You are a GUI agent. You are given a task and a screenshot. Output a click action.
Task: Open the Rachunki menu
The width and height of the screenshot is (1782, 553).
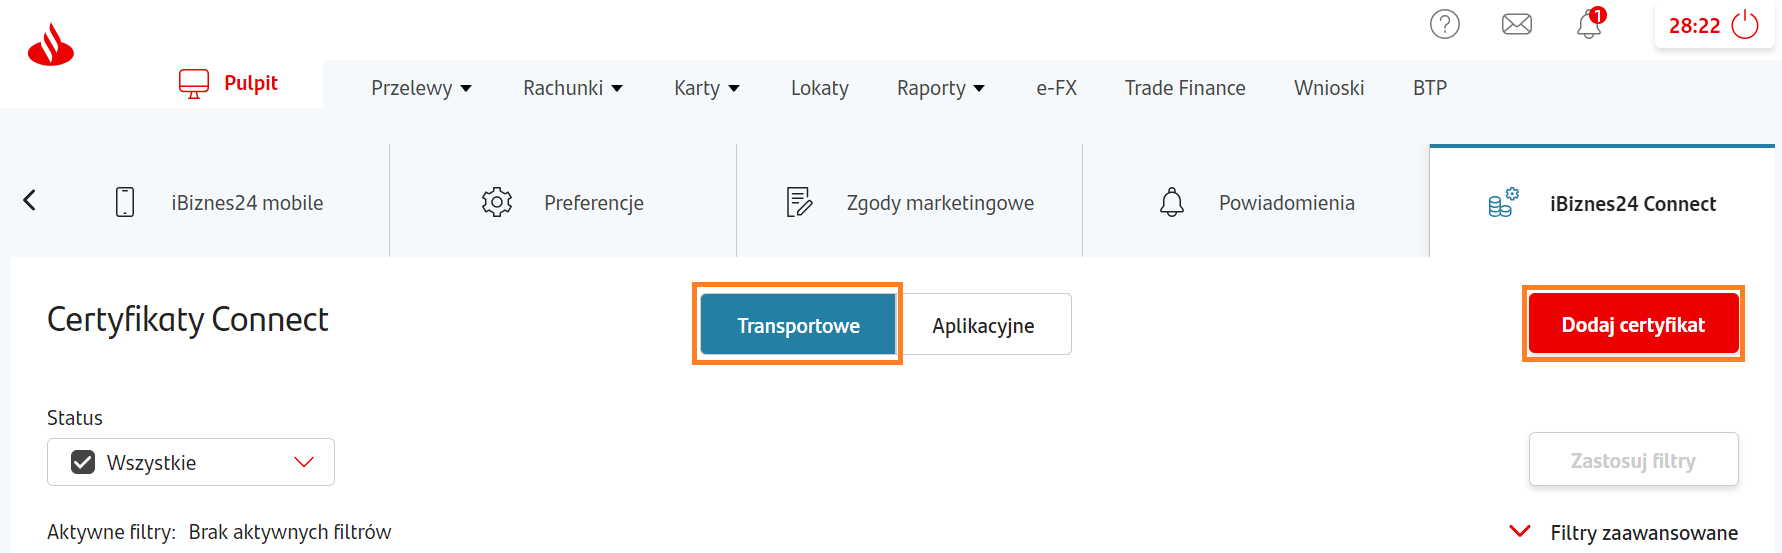point(572,88)
